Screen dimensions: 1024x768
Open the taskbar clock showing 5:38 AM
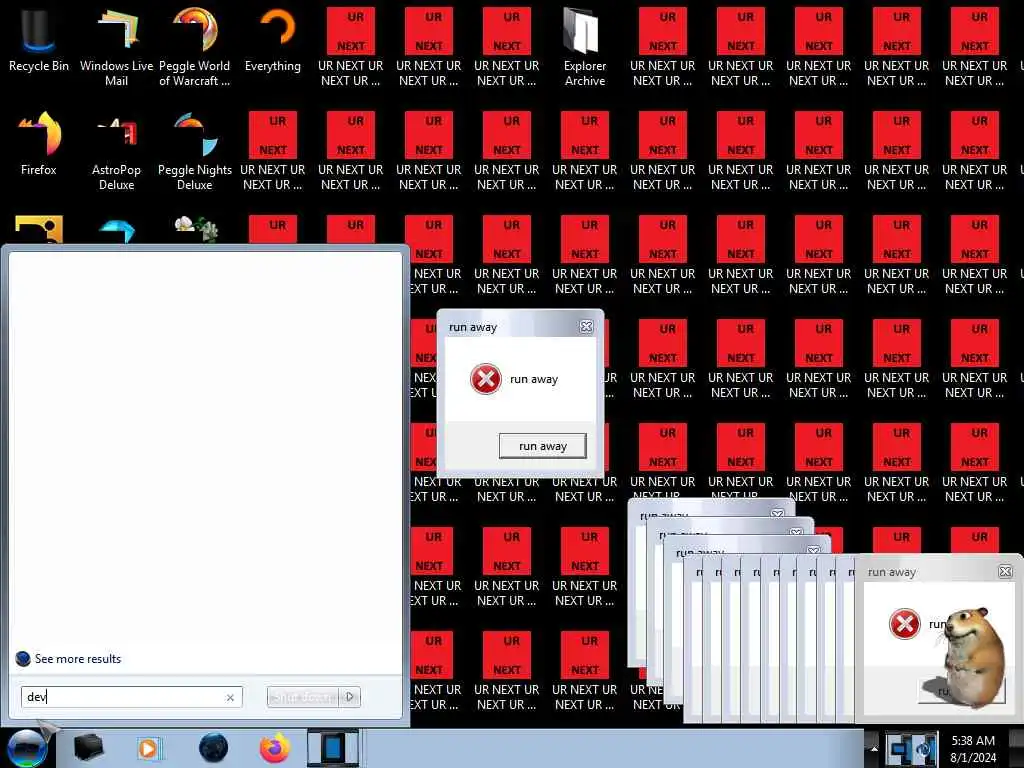pos(973,749)
